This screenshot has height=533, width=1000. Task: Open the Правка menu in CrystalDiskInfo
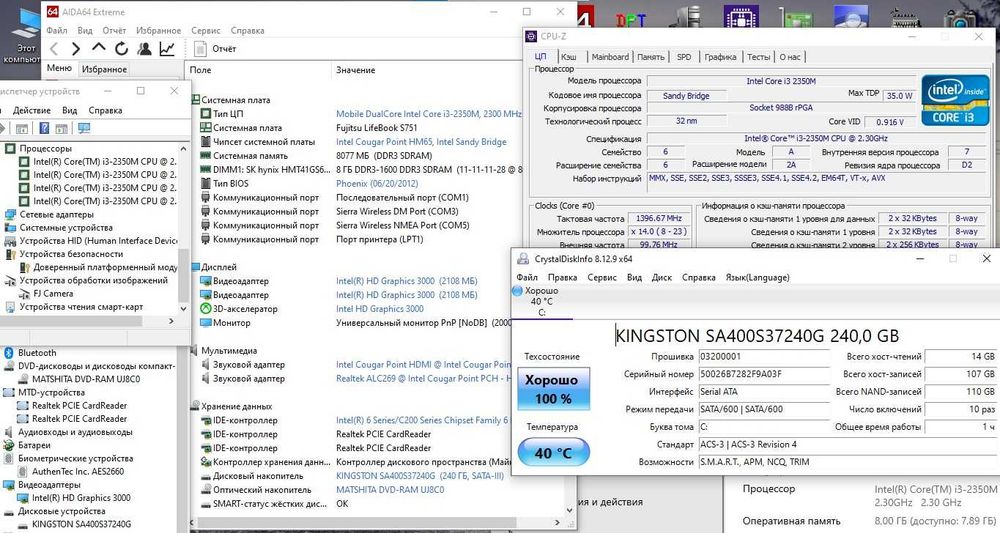coord(562,277)
